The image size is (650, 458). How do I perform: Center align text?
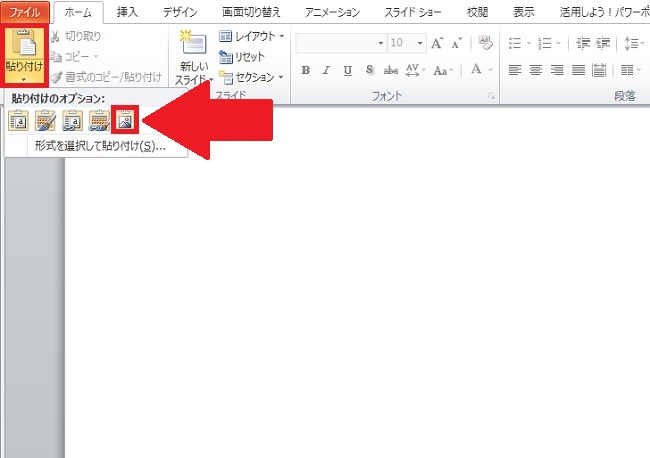pyautogui.click(x=536, y=70)
